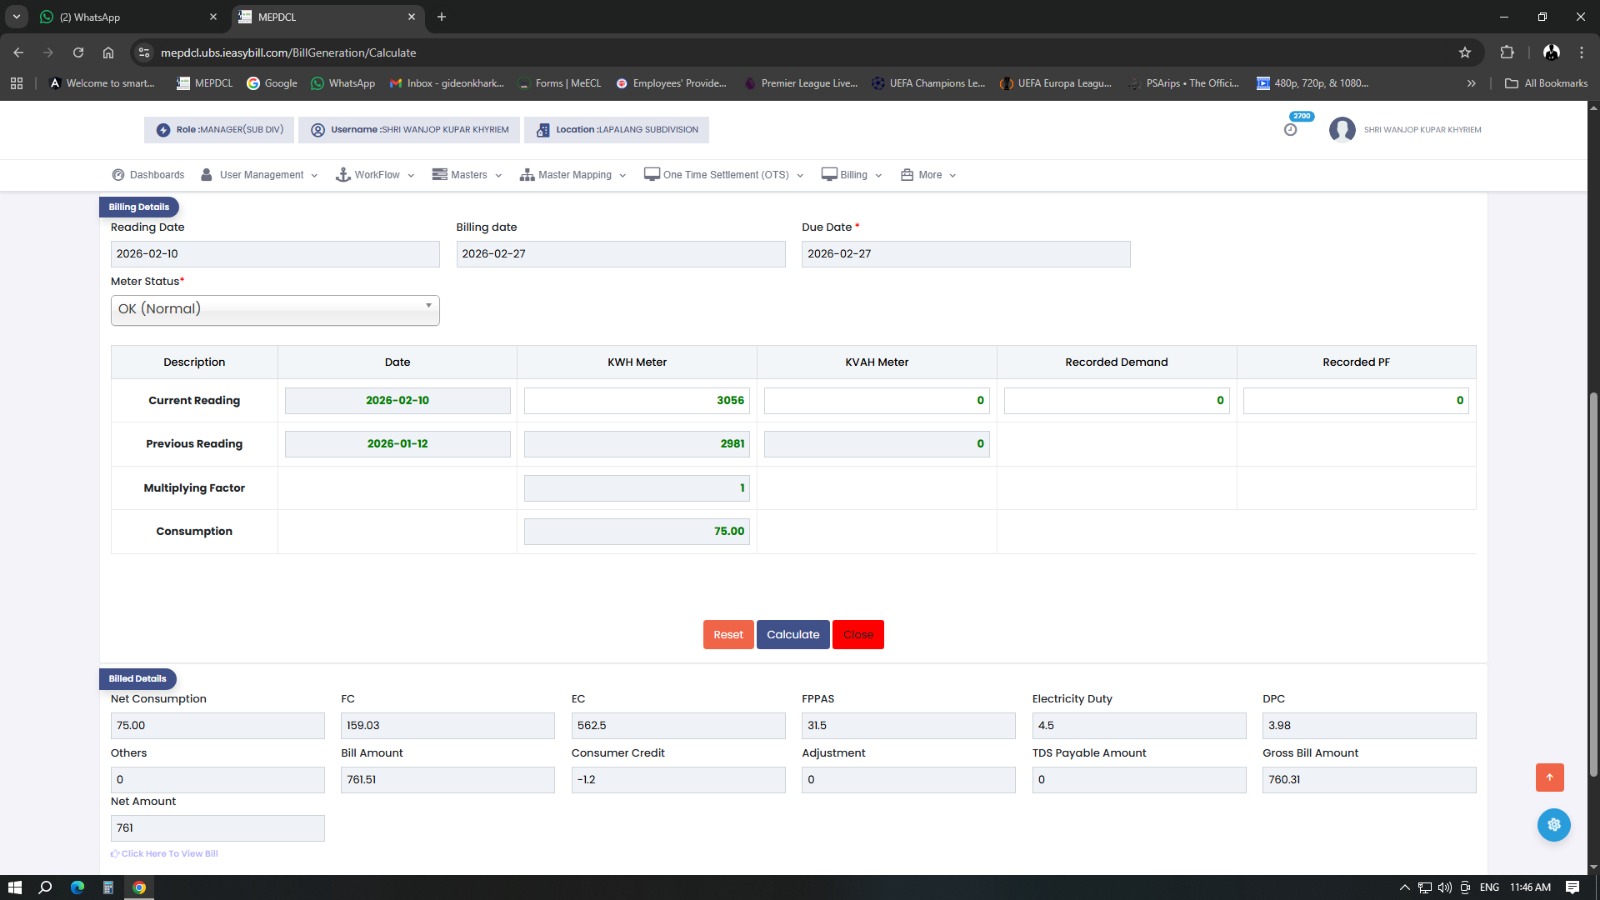Viewport: 1600px width, 900px height.
Task: Click the 'Click Here To View Bill' link
Action: click(168, 854)
